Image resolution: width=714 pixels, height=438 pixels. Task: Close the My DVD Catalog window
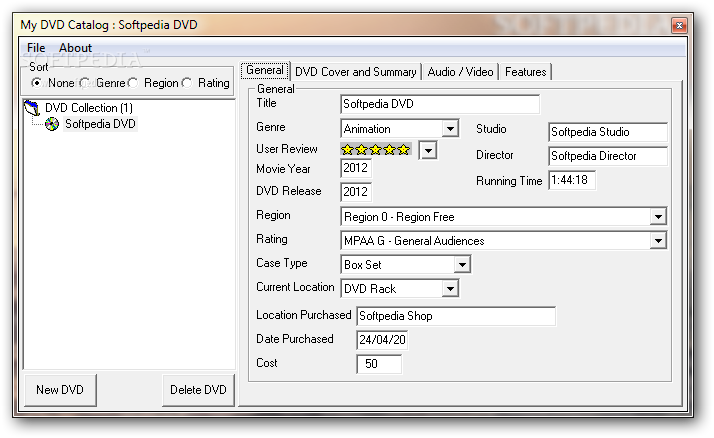679,25
